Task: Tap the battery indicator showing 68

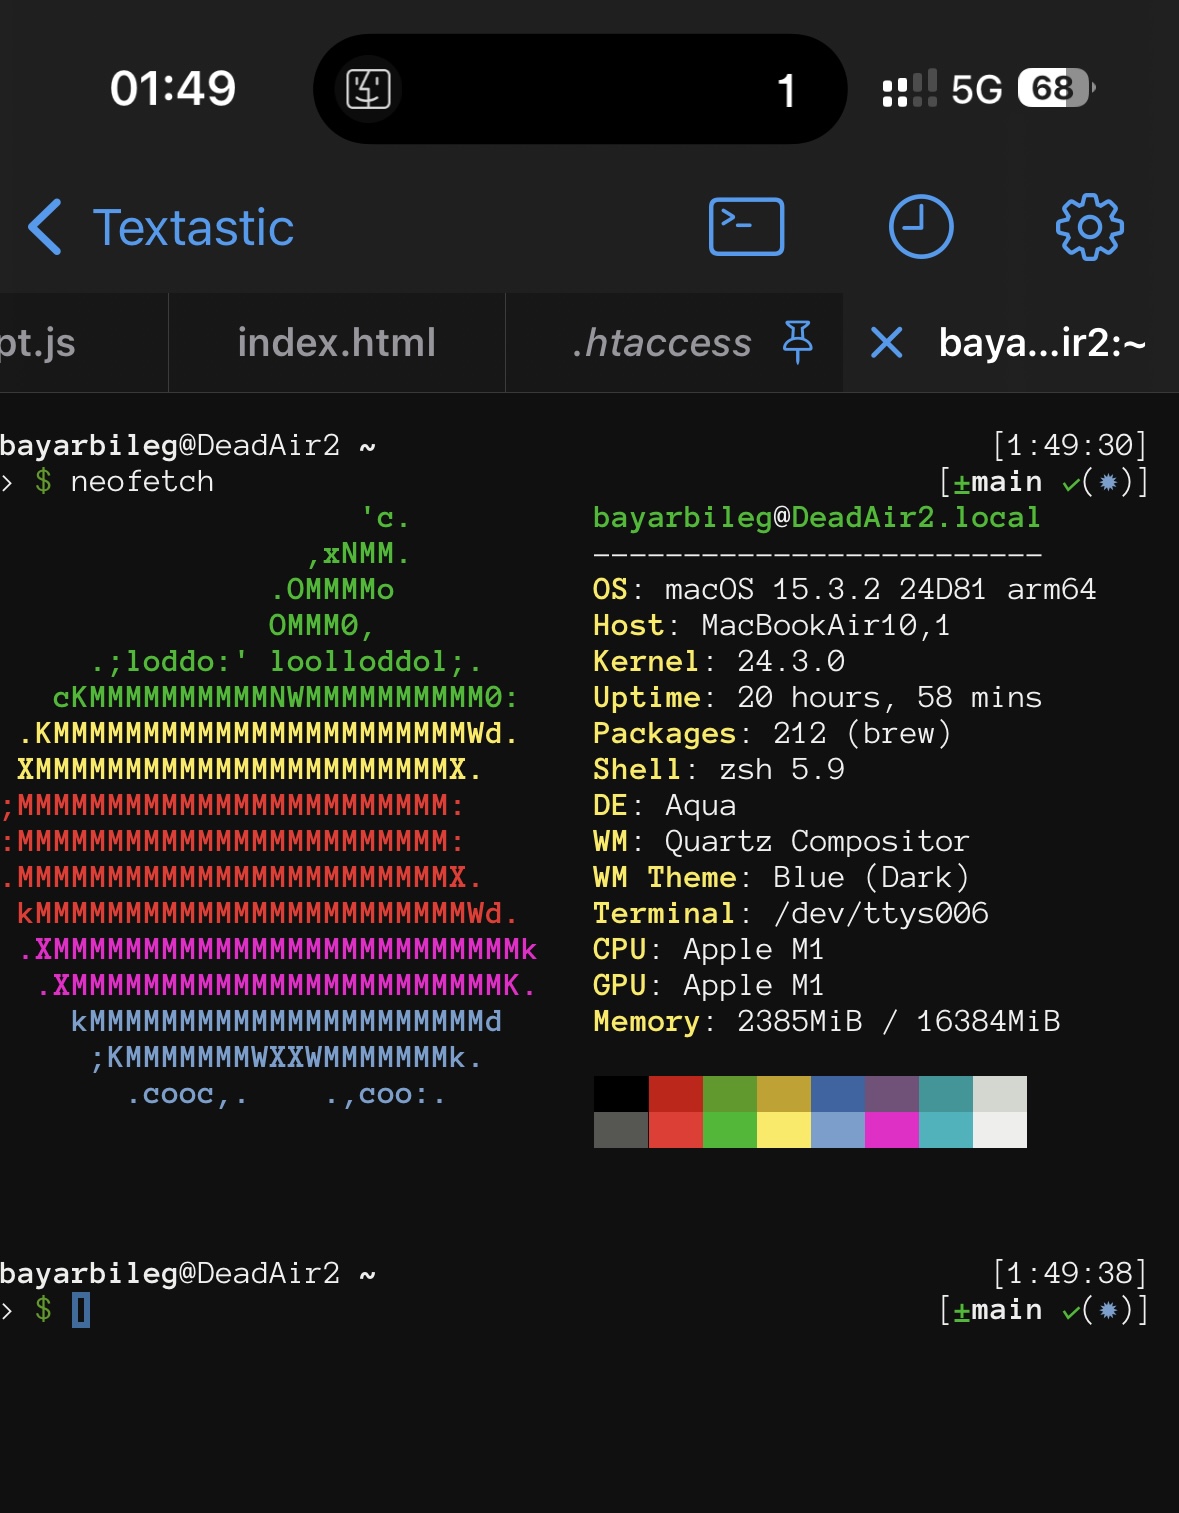Action: (x=1051, y=88)
